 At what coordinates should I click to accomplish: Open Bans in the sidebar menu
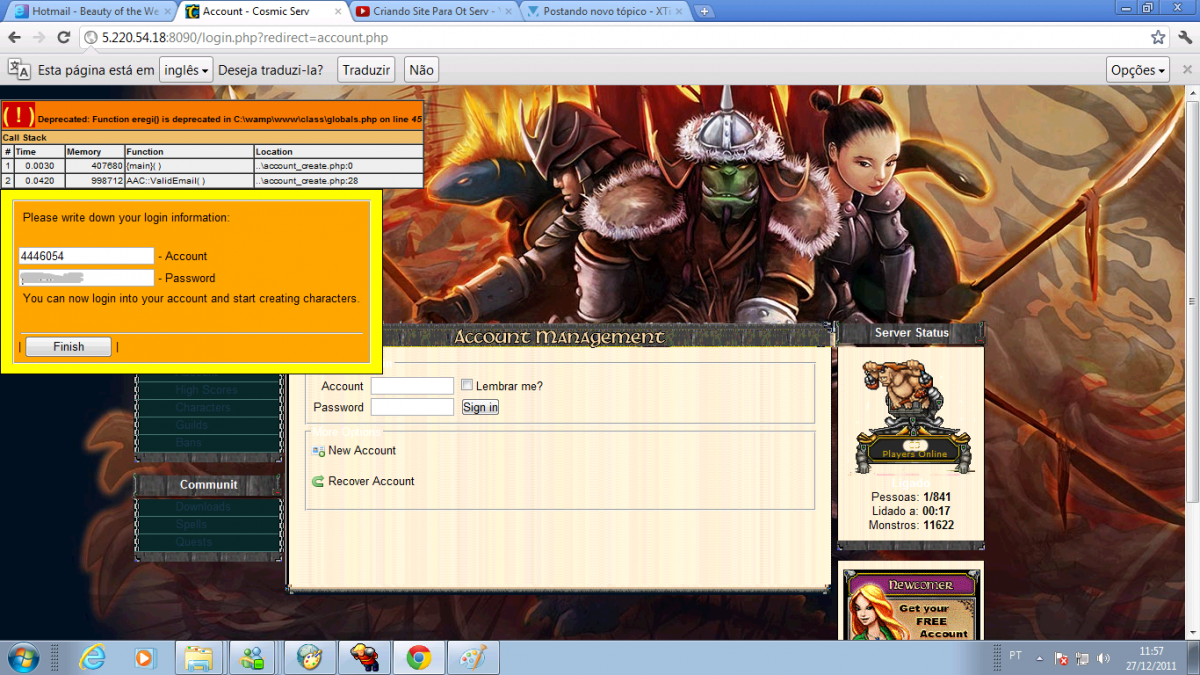click(188, 442)
